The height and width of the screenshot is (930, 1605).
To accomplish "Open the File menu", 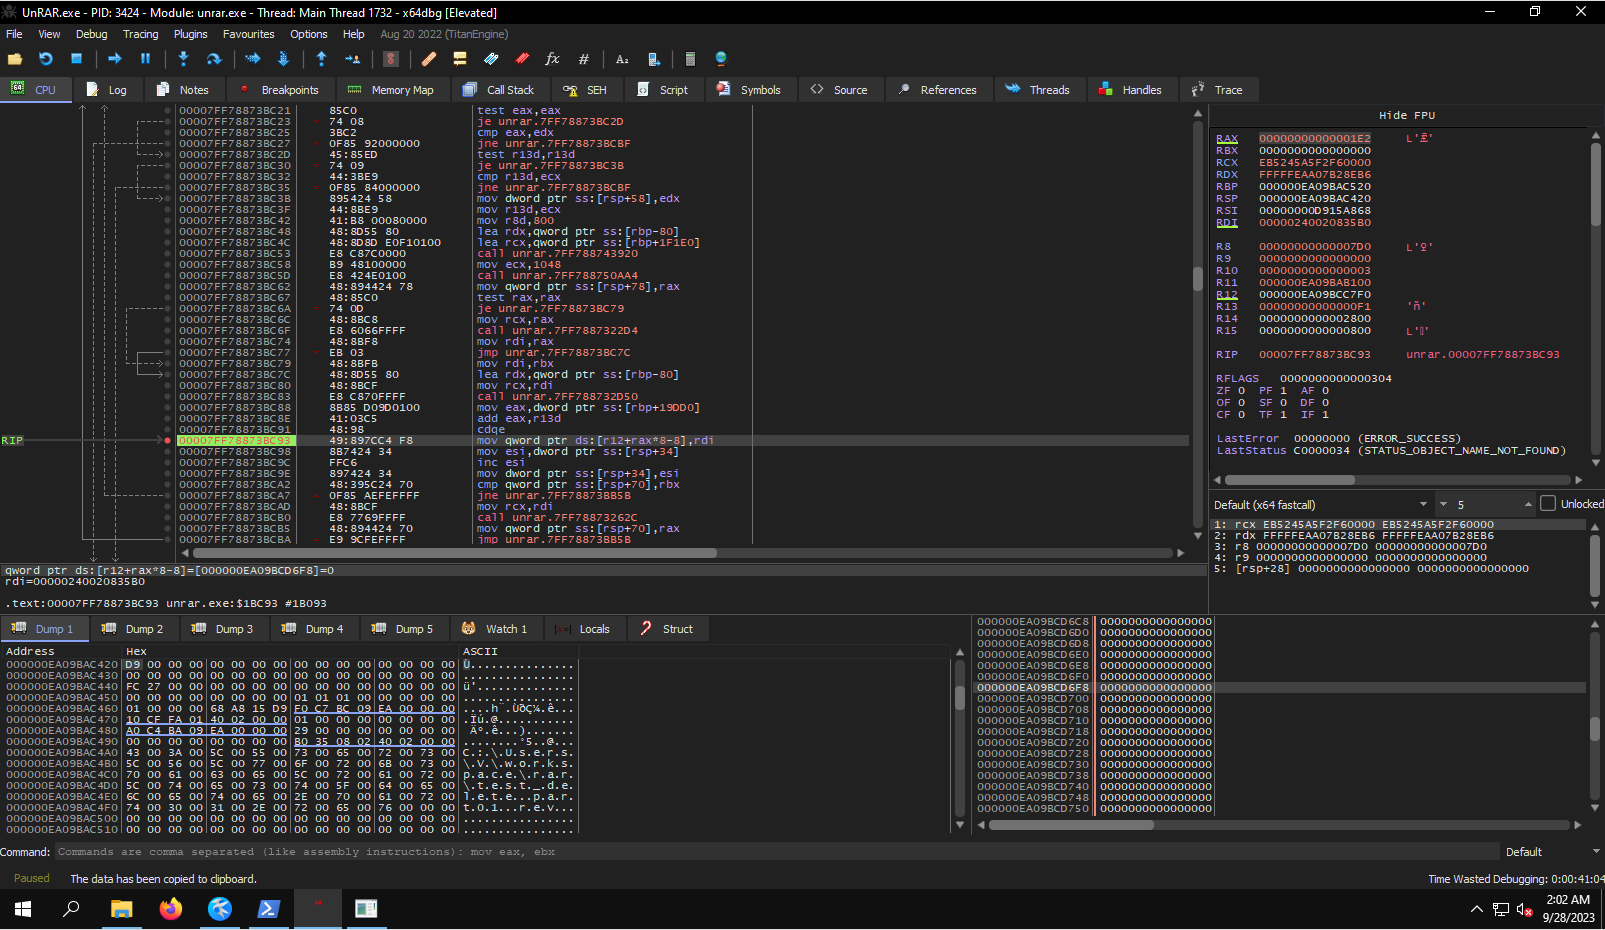I will 14,34.
